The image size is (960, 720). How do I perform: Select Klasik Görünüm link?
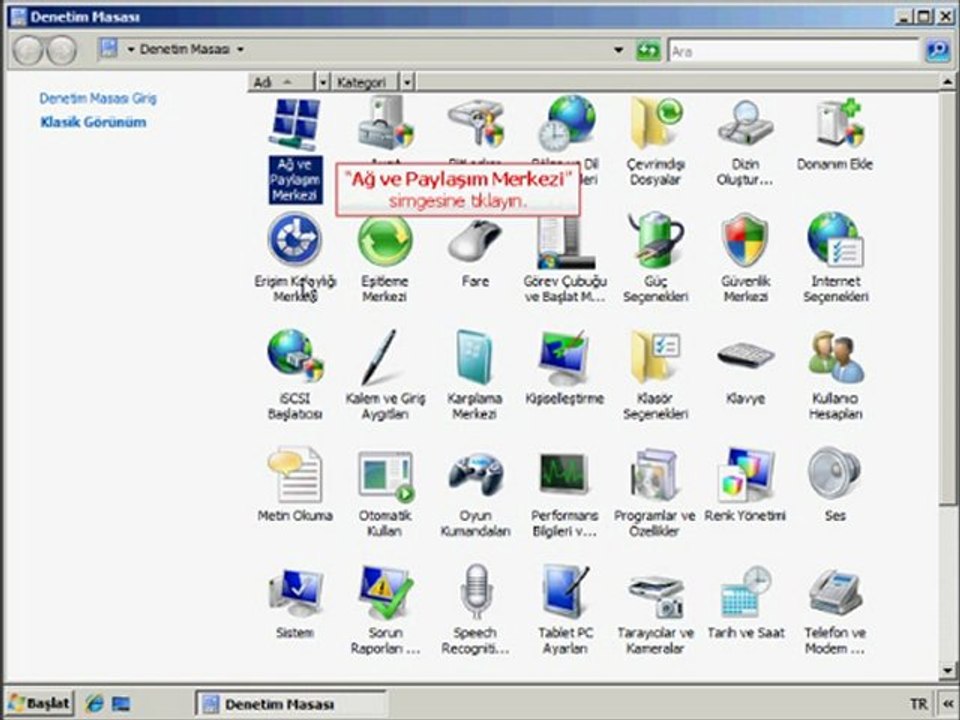coord(93,122)
